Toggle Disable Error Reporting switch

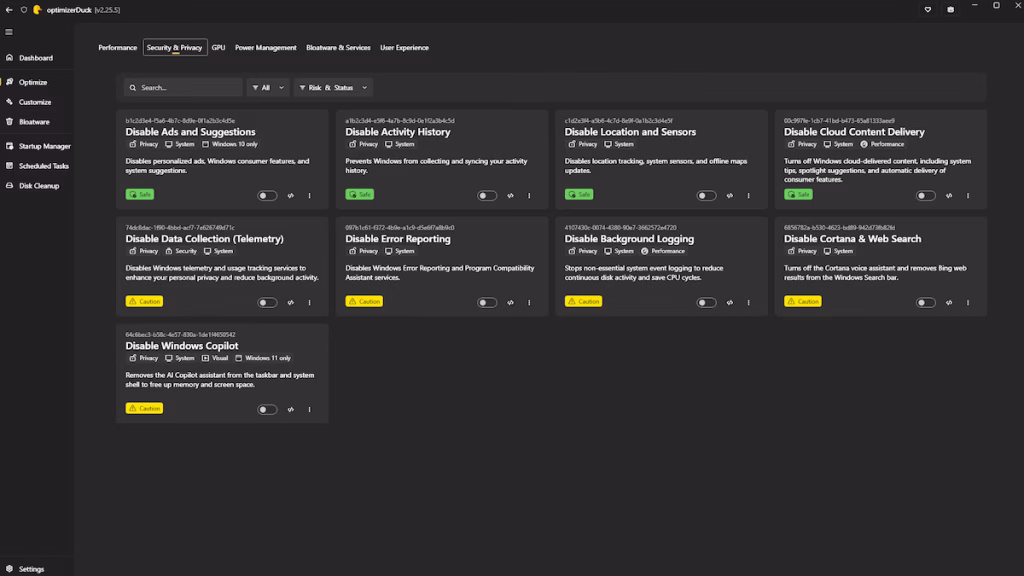tap(487, 302)
